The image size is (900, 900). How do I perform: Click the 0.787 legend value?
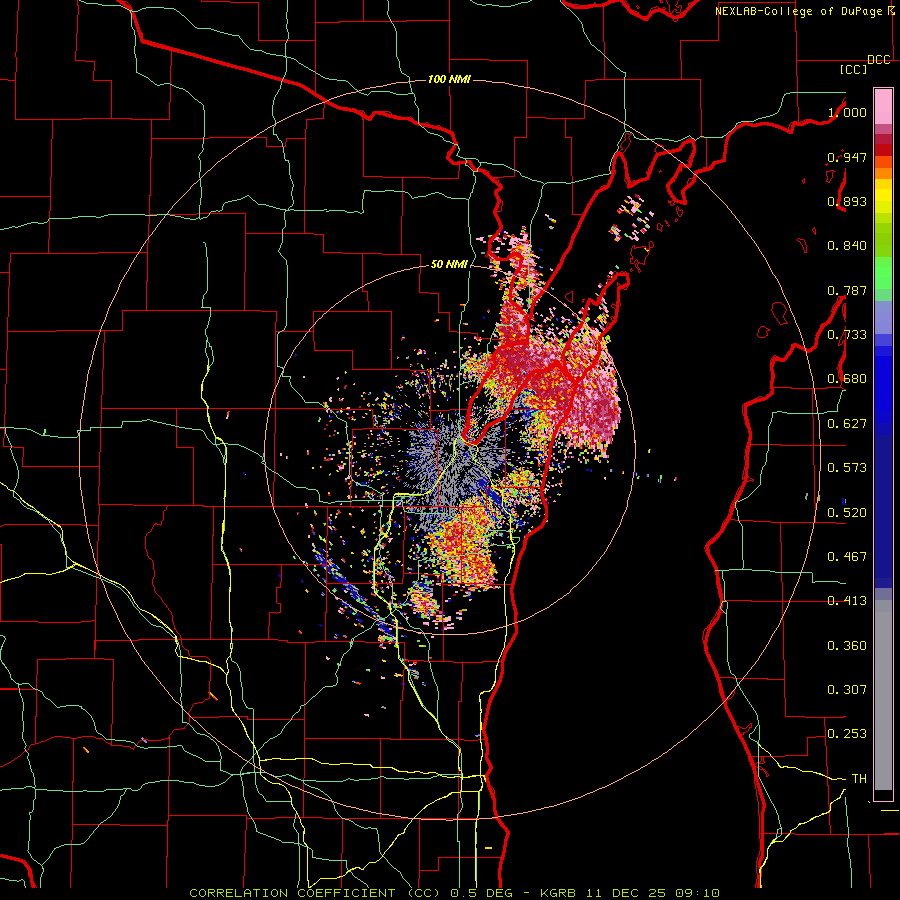[x=847, y=290]
